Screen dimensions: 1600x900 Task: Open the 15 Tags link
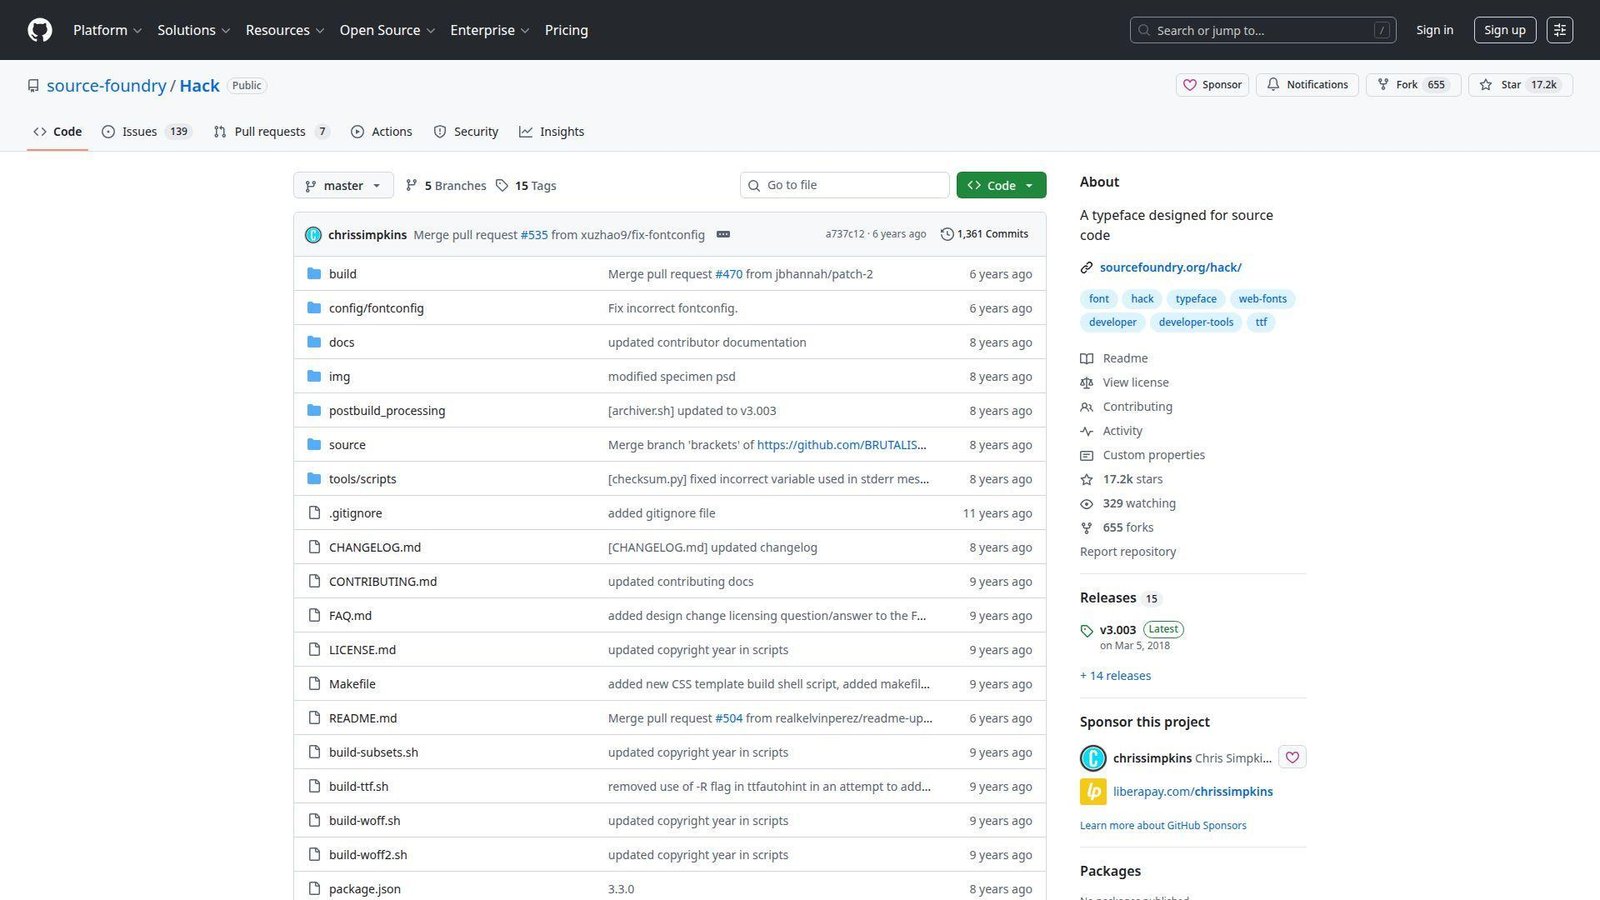pyautogui.click(x=526, y=185)
